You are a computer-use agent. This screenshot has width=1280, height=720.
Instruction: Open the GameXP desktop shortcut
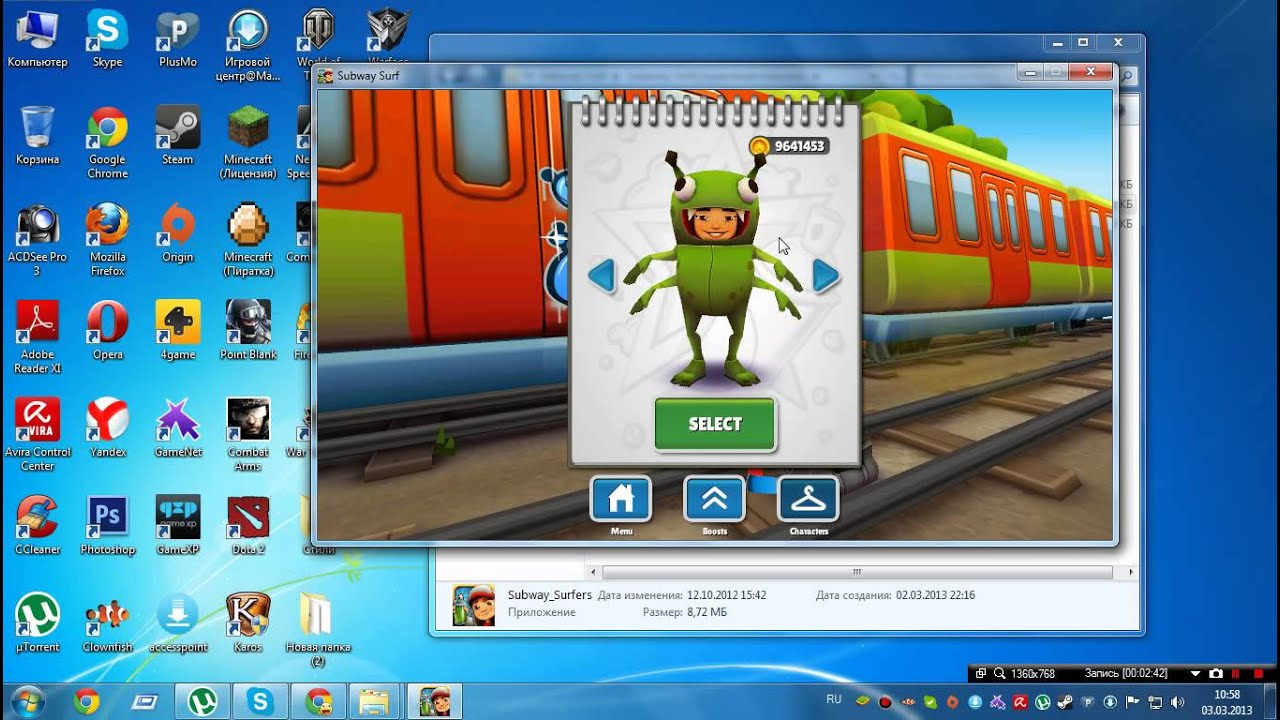(x=178, y=526)
